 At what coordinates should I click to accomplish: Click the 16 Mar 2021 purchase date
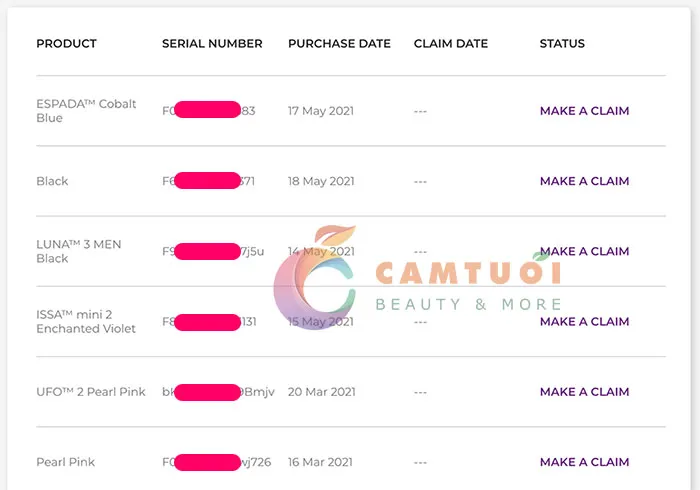coord(320,462)
